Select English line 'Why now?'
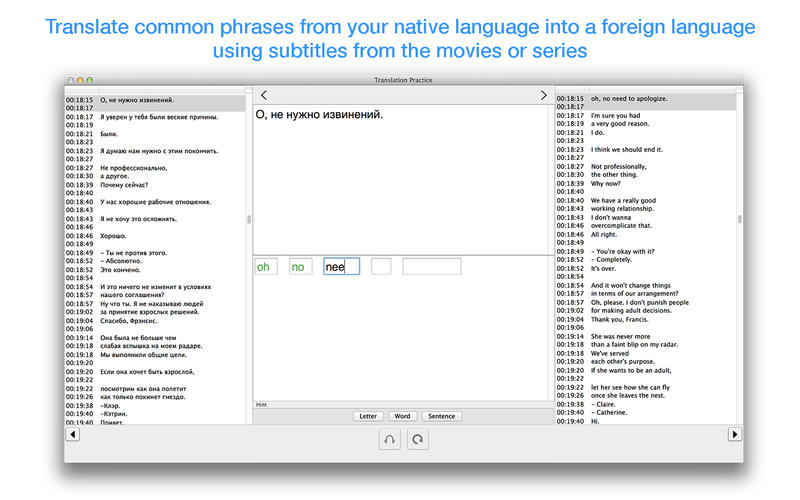Screen dimensions: 800x500 click(x=606, y=183)
